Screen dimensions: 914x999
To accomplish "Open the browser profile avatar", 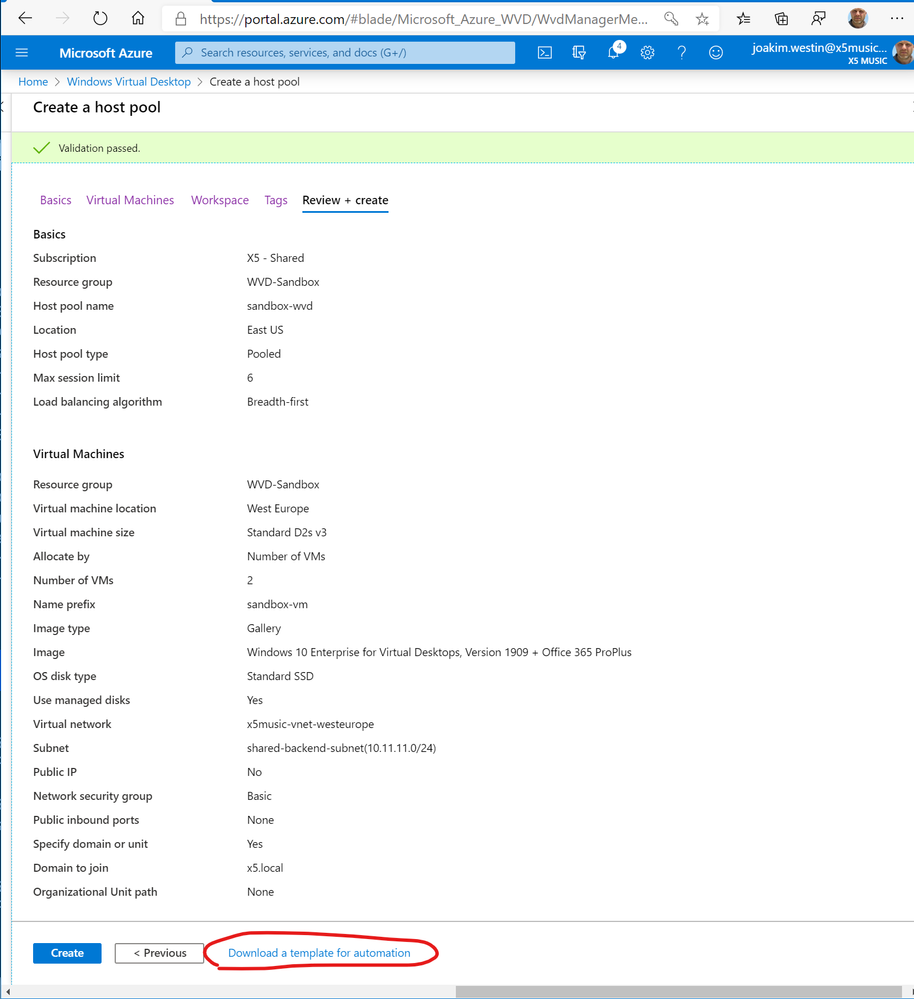I will (x=858, y=18).
